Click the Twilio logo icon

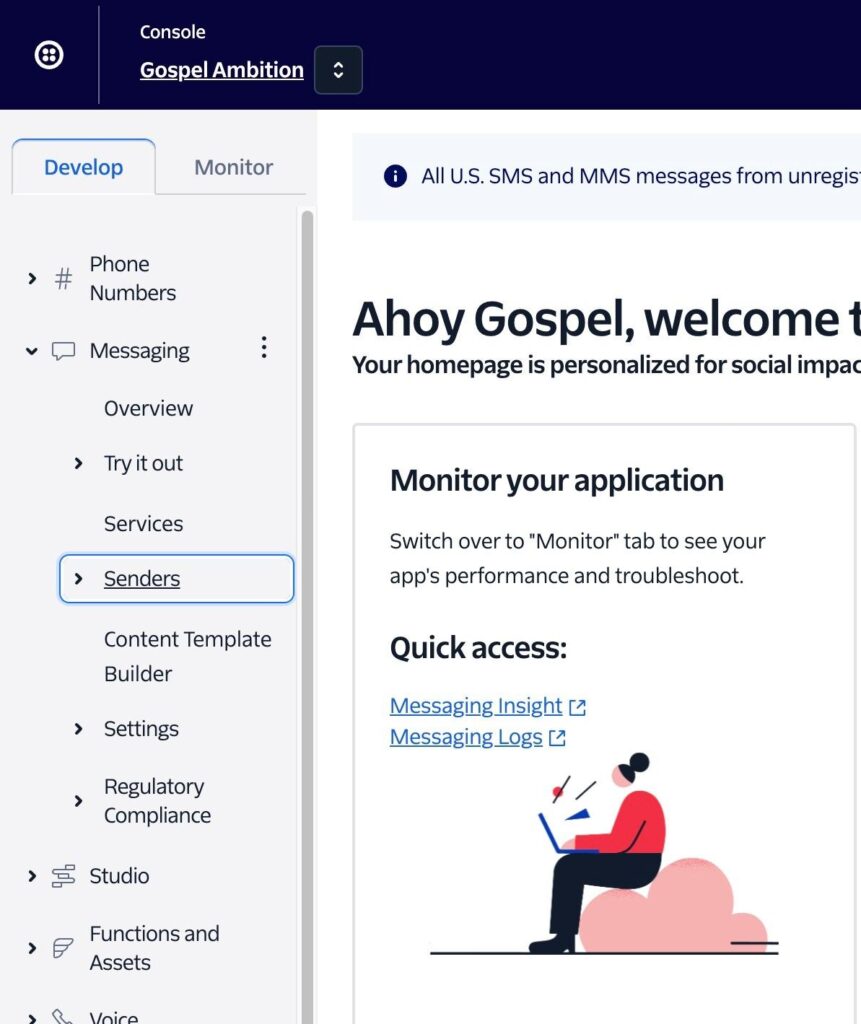(x=49, y=55)
